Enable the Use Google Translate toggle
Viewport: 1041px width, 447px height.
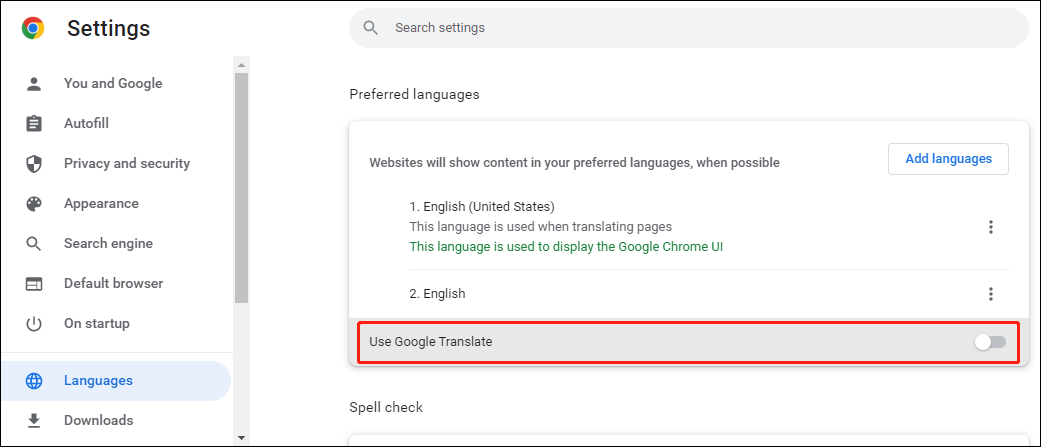coord(990,343)
